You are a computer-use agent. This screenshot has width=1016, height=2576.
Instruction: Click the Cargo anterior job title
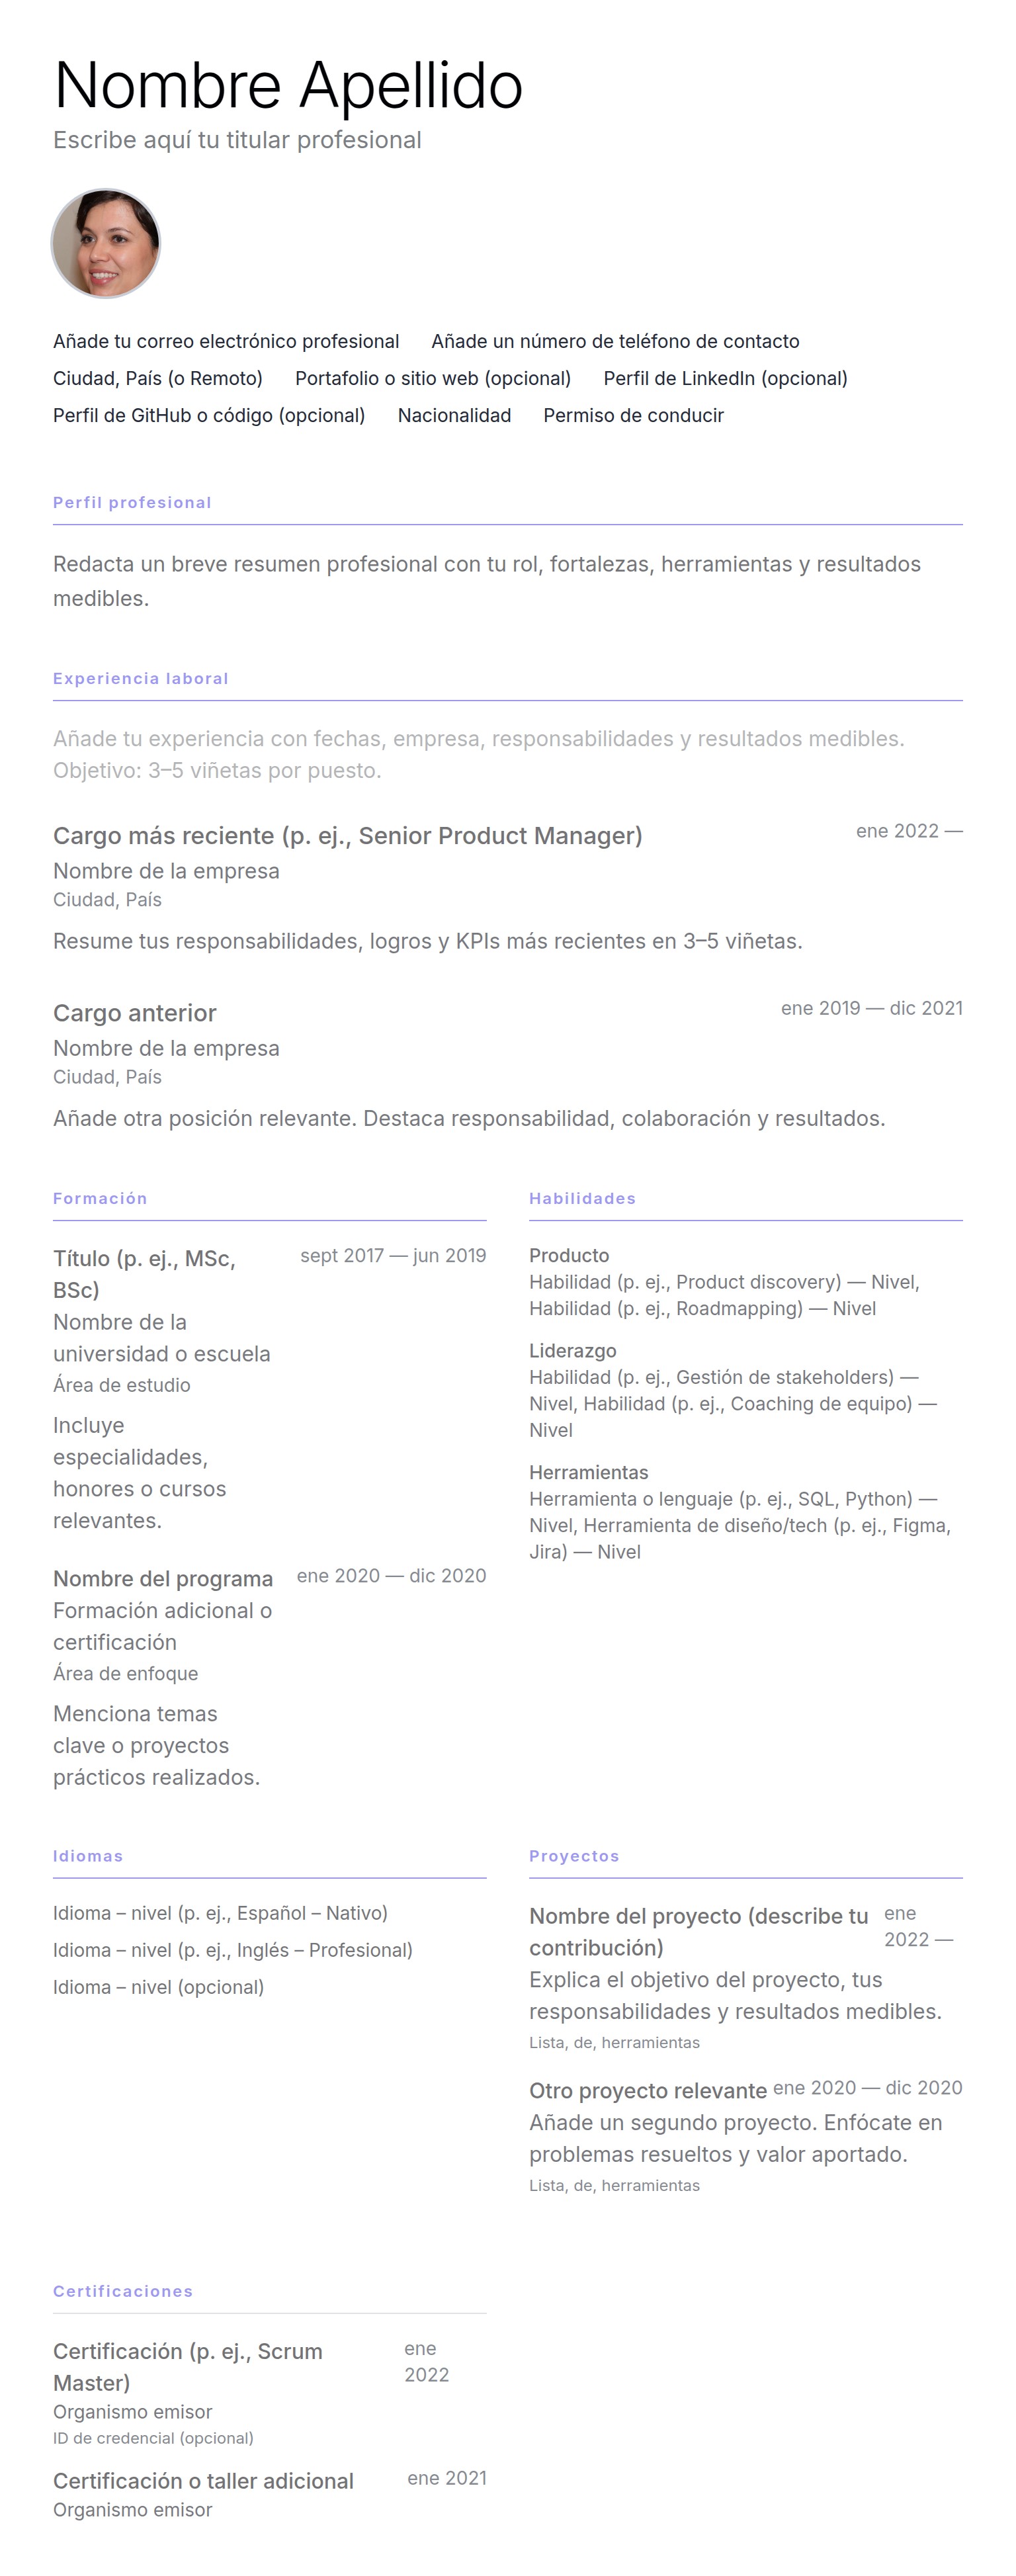click(x=135, y=1013)
